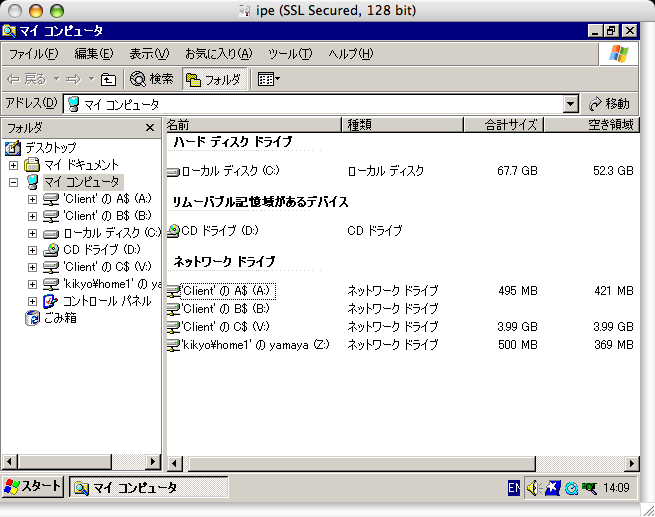Click マイ コンピュータ taskbar button
655x517 pixels.
pyautogui.click(x=149, y=487)
